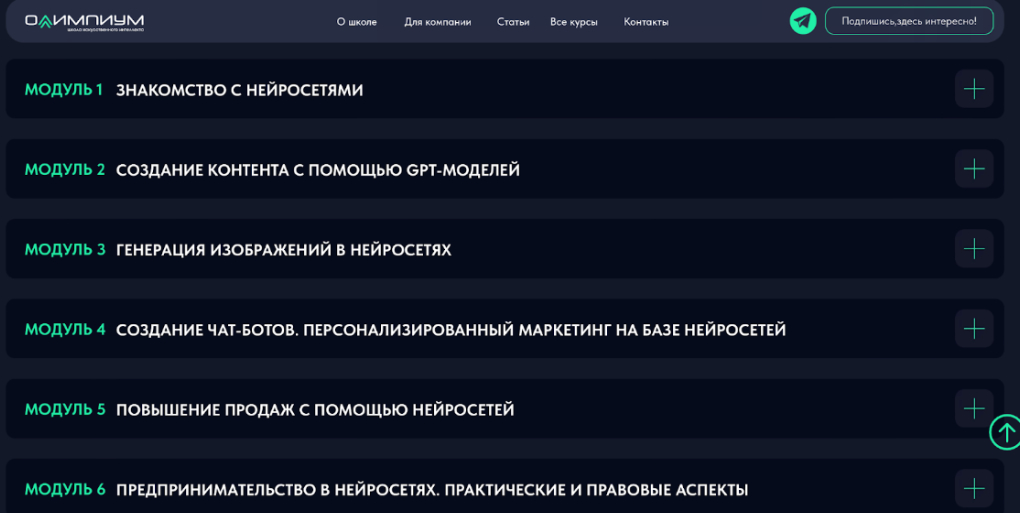
Task: Click 'Предпринимательство в нейросетях' module title
Action: click(432, 490)
